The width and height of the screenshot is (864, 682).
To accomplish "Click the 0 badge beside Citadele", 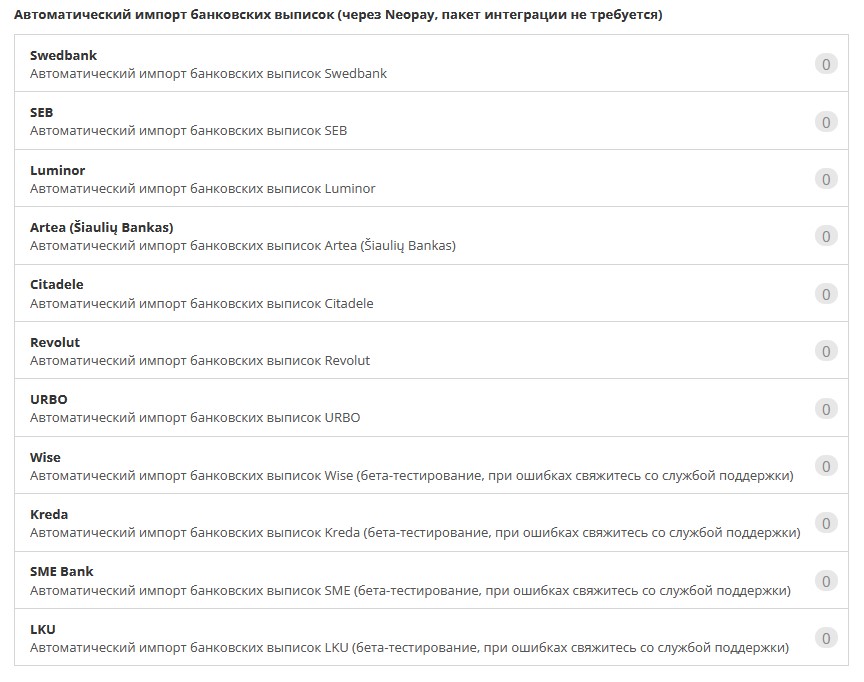I will 825,294.
